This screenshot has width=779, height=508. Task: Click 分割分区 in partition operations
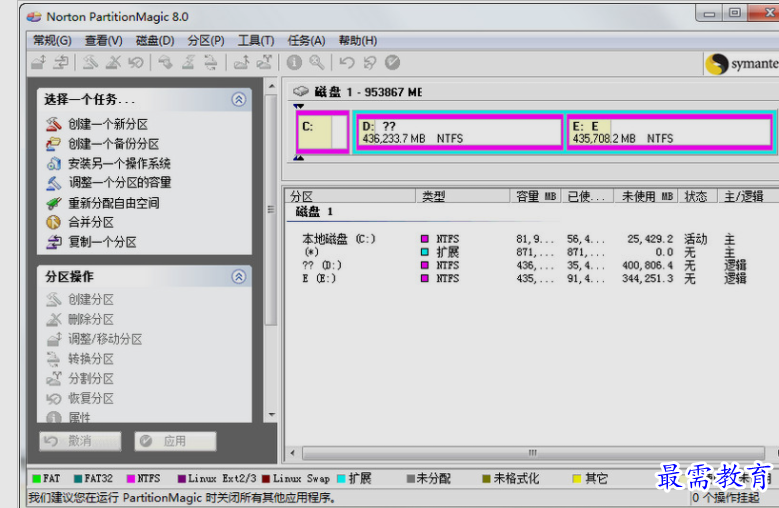click(x=91, y=378)
